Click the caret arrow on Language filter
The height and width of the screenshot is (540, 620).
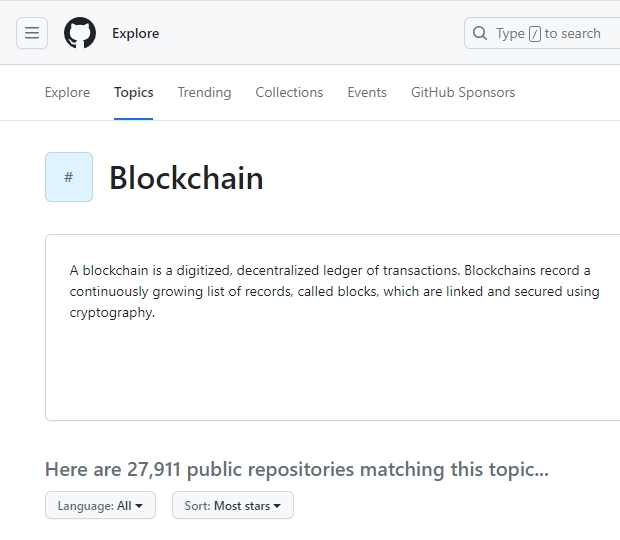[139, 507]
